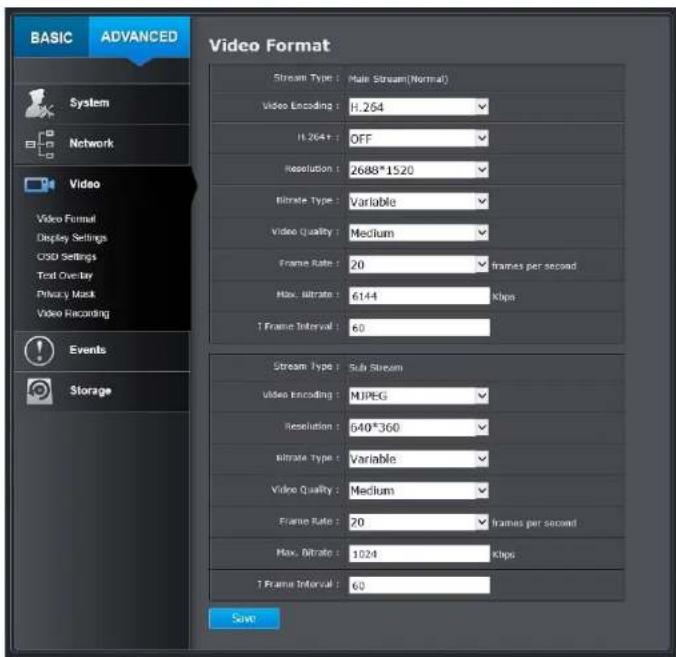The image size is (676, 657).
Task: Click the Video Format page heading
Action: pos(269,45)
